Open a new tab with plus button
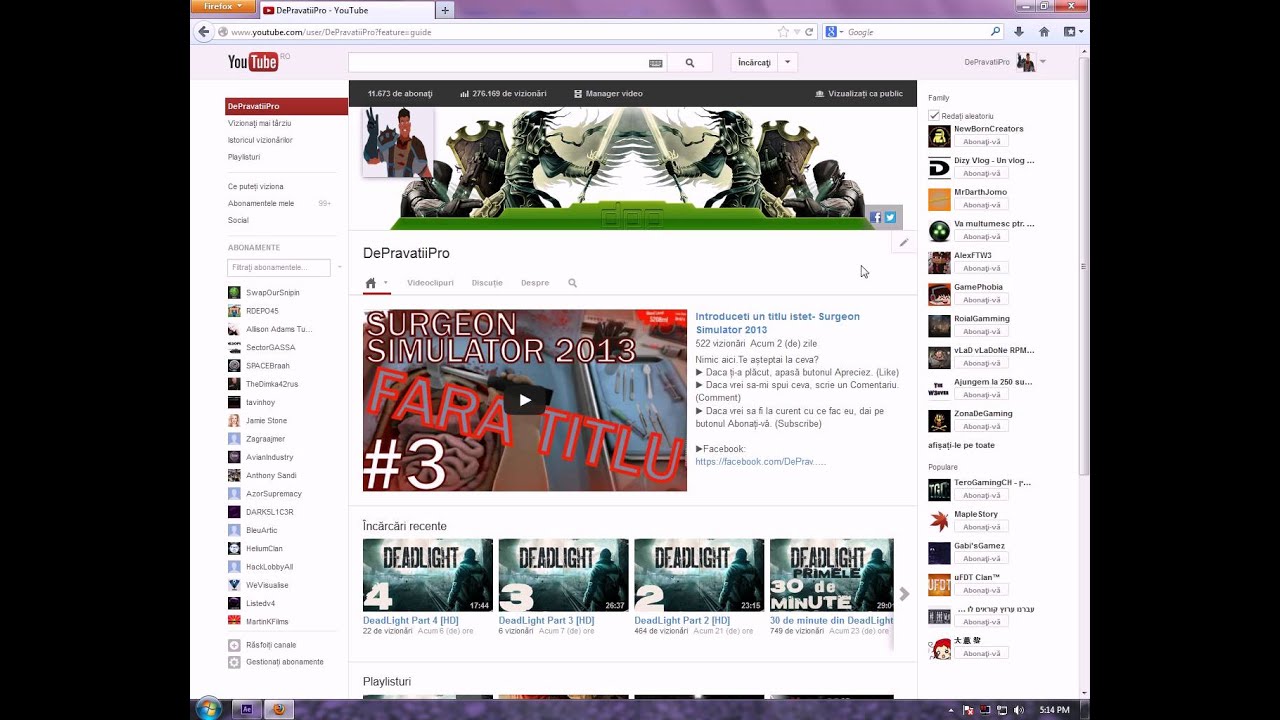The image size is (1280, 720). pos(445,10)
